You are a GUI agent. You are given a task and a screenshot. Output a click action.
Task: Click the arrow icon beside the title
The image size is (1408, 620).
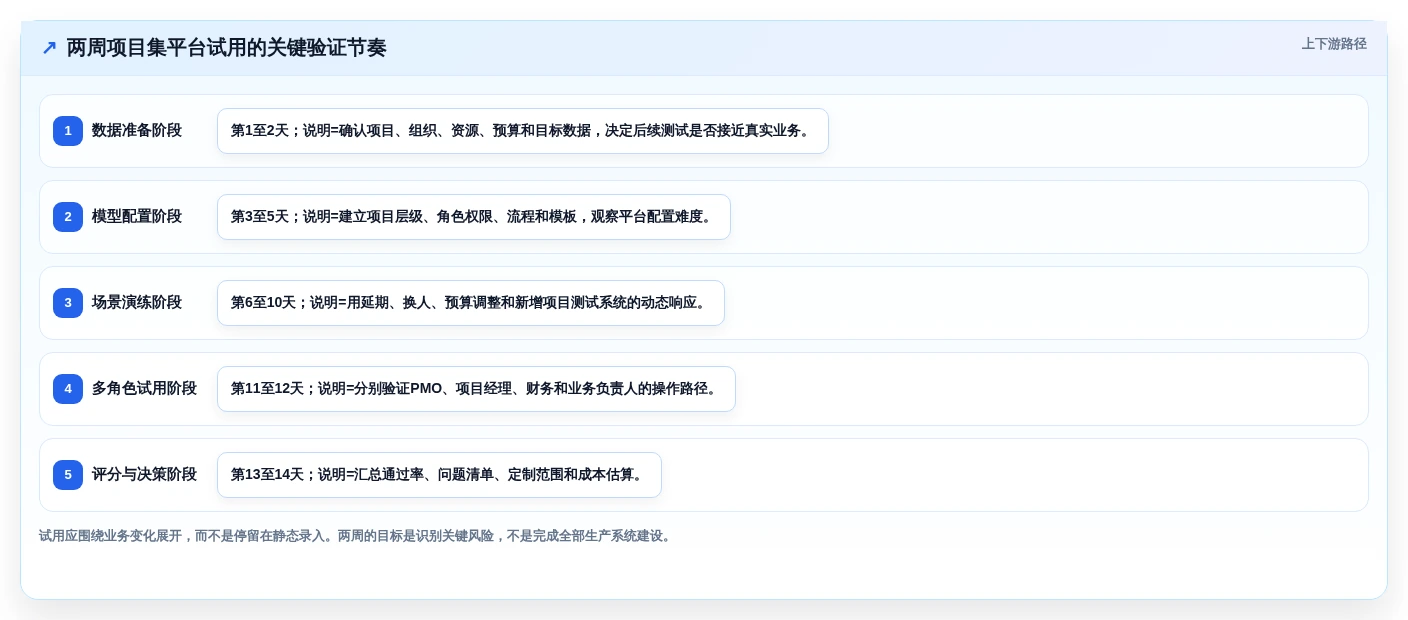(x=49, y=48)
